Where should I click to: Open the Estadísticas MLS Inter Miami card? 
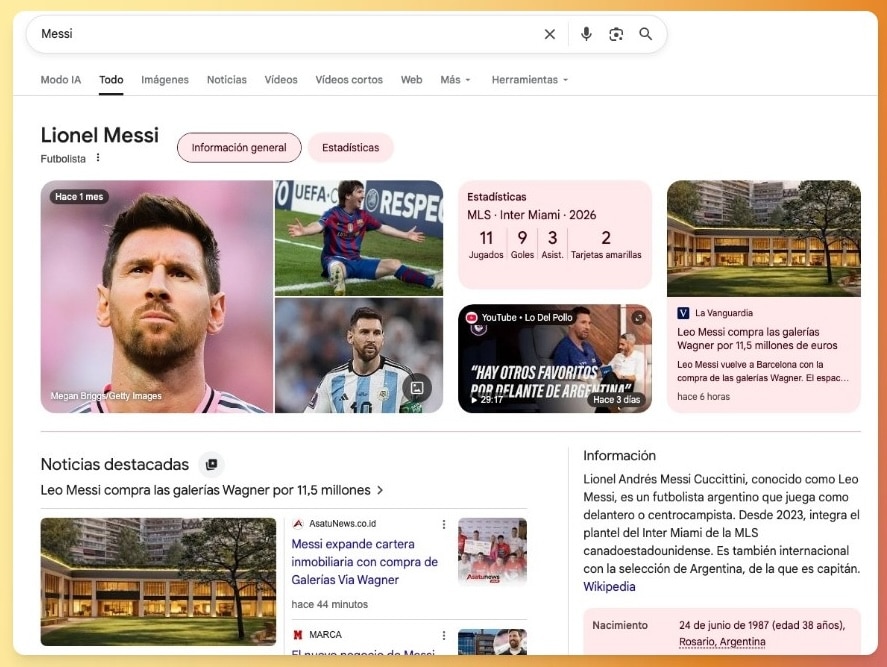554,234
